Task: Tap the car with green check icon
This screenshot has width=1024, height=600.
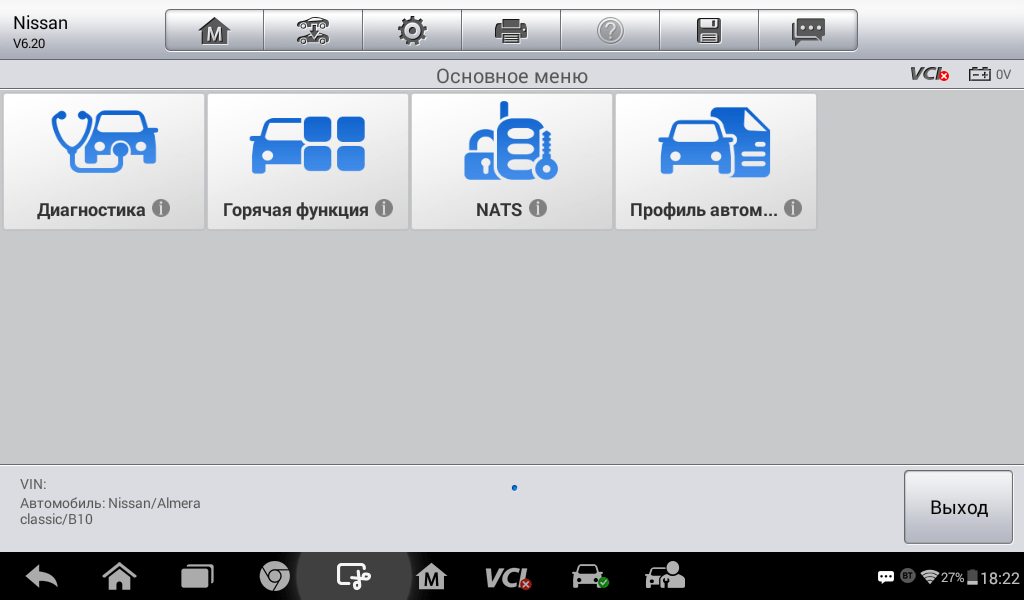Action: pyautogui.click(x=590, y=576)
